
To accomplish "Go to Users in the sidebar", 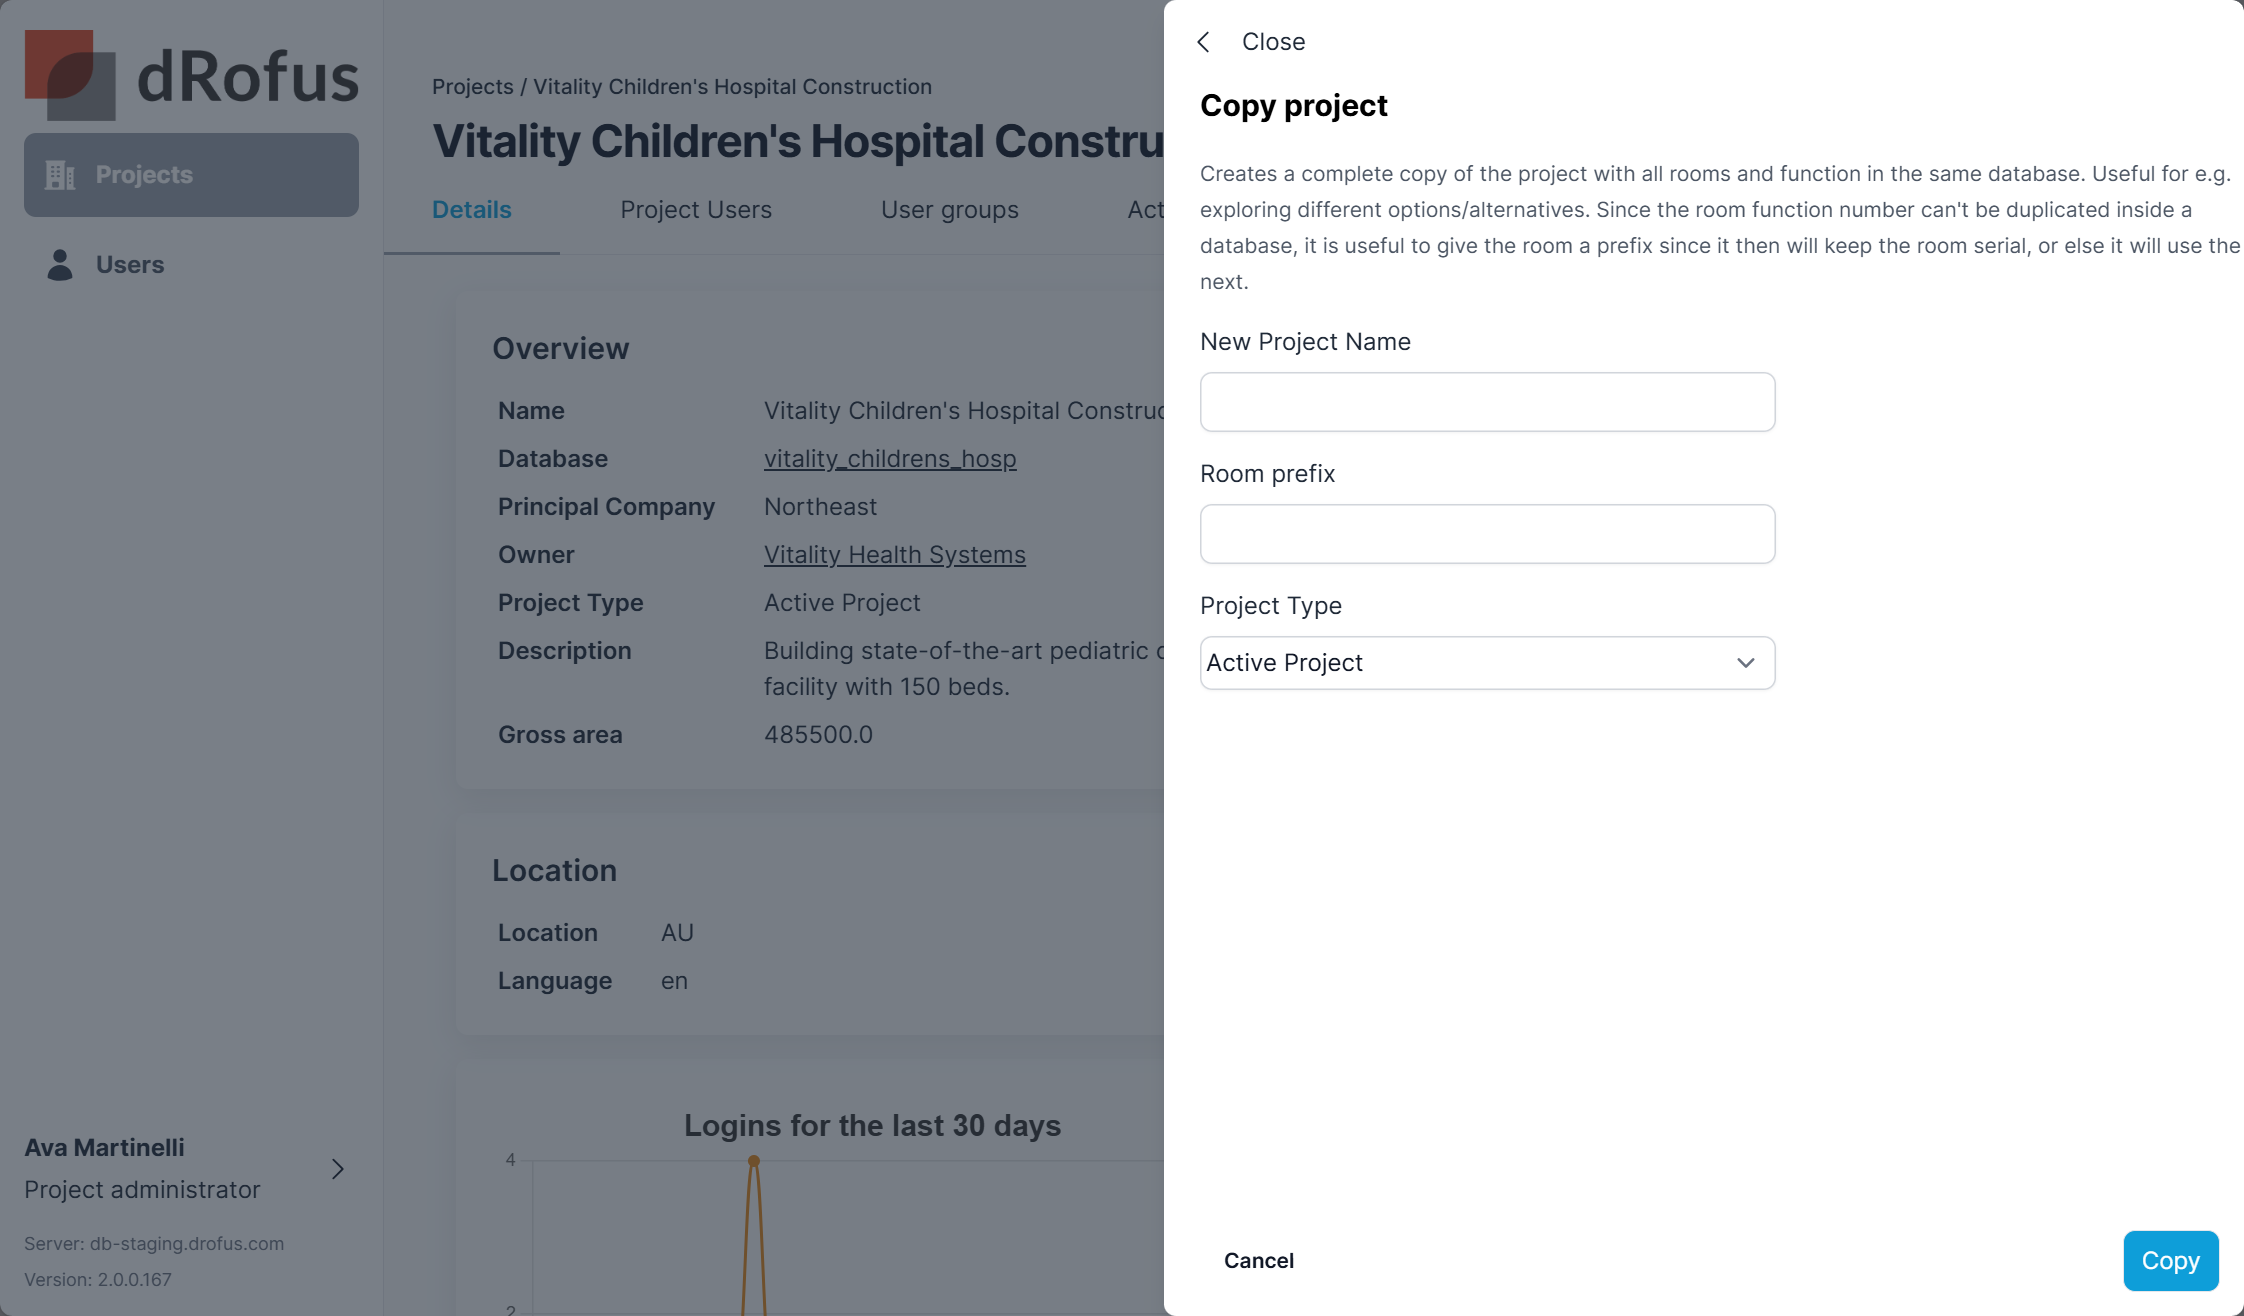I will [x=130, y=265].
